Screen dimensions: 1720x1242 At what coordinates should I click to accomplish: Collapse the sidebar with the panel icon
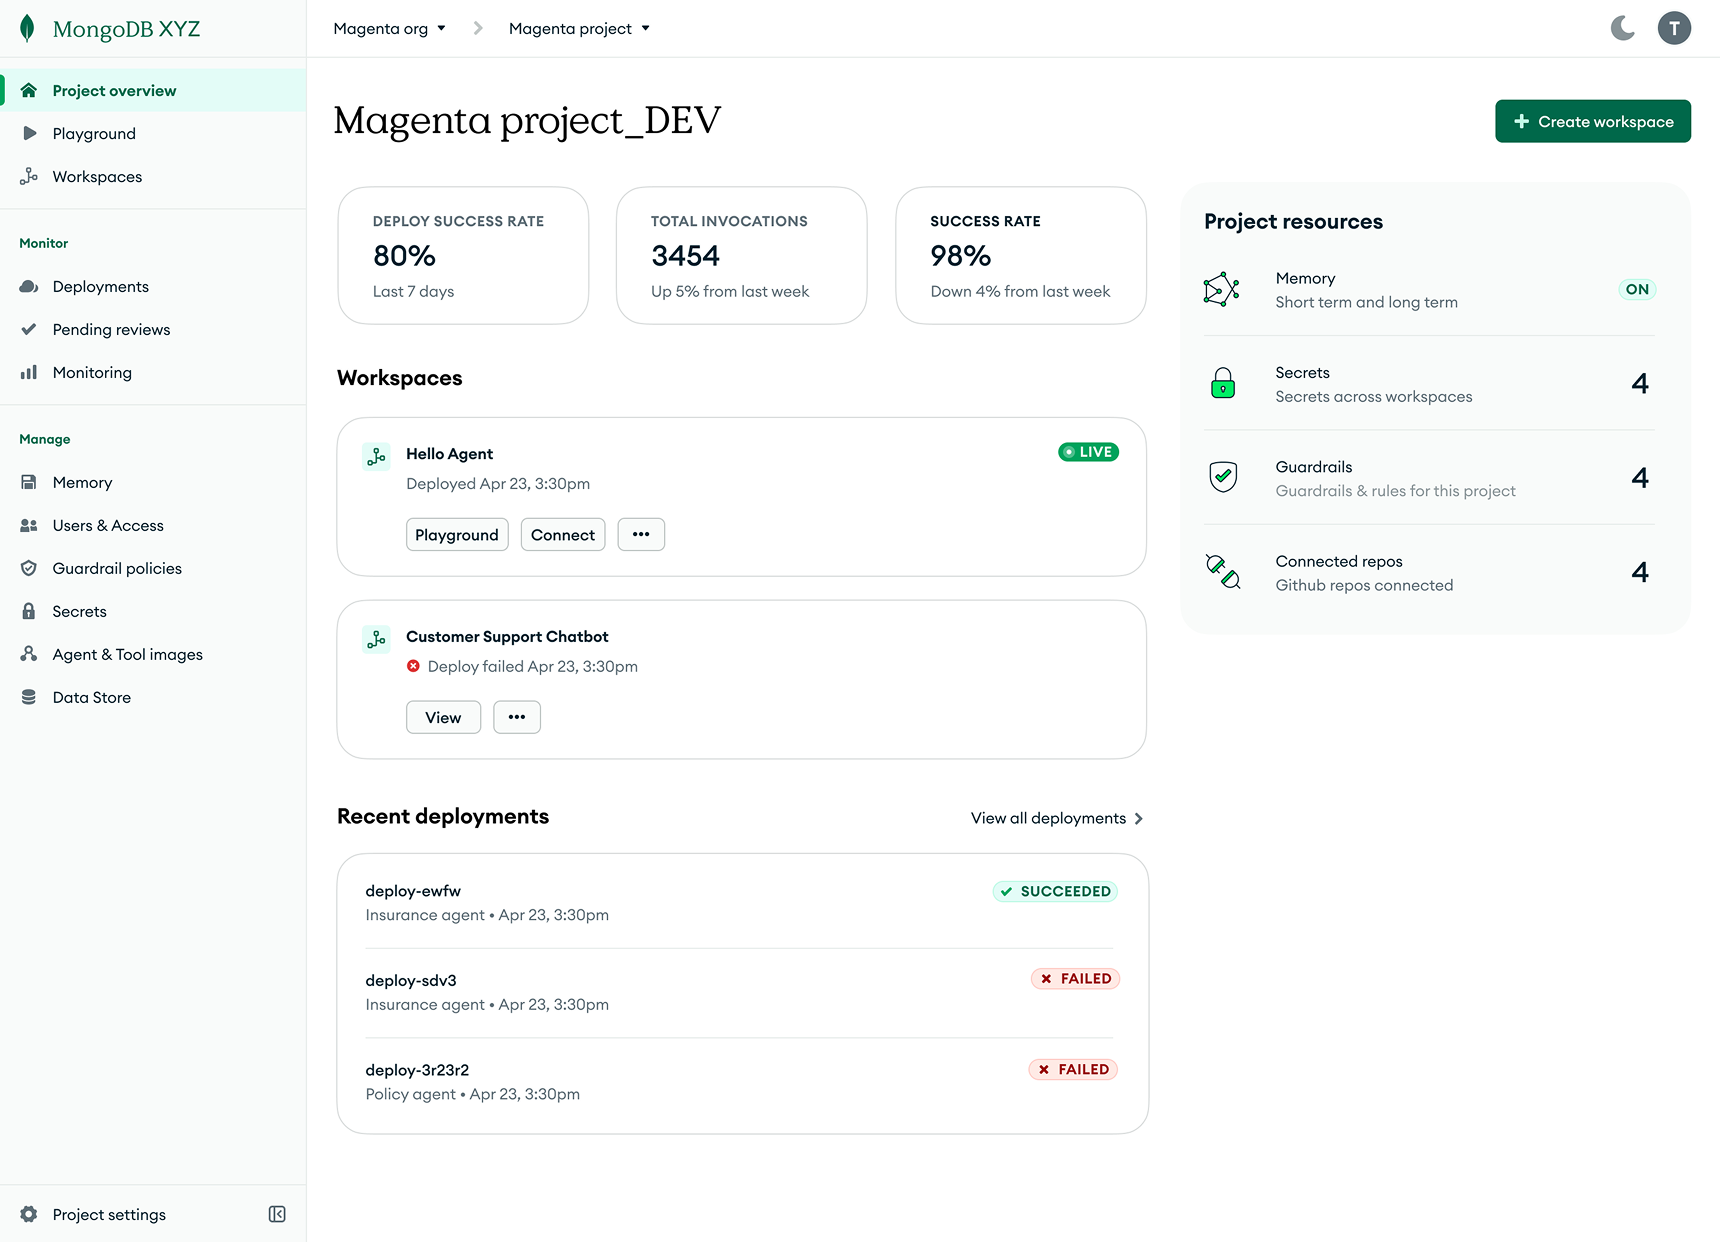tap(277, 1214)
